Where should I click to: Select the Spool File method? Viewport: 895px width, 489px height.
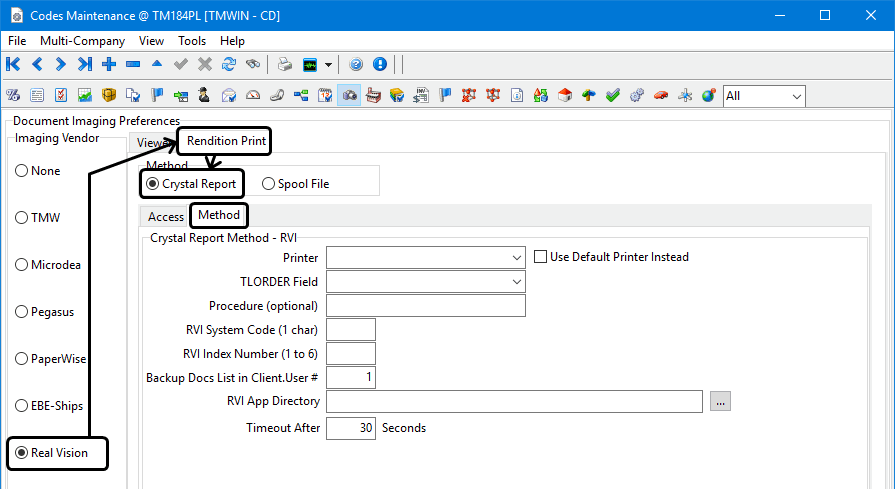(x=270, y=184)
